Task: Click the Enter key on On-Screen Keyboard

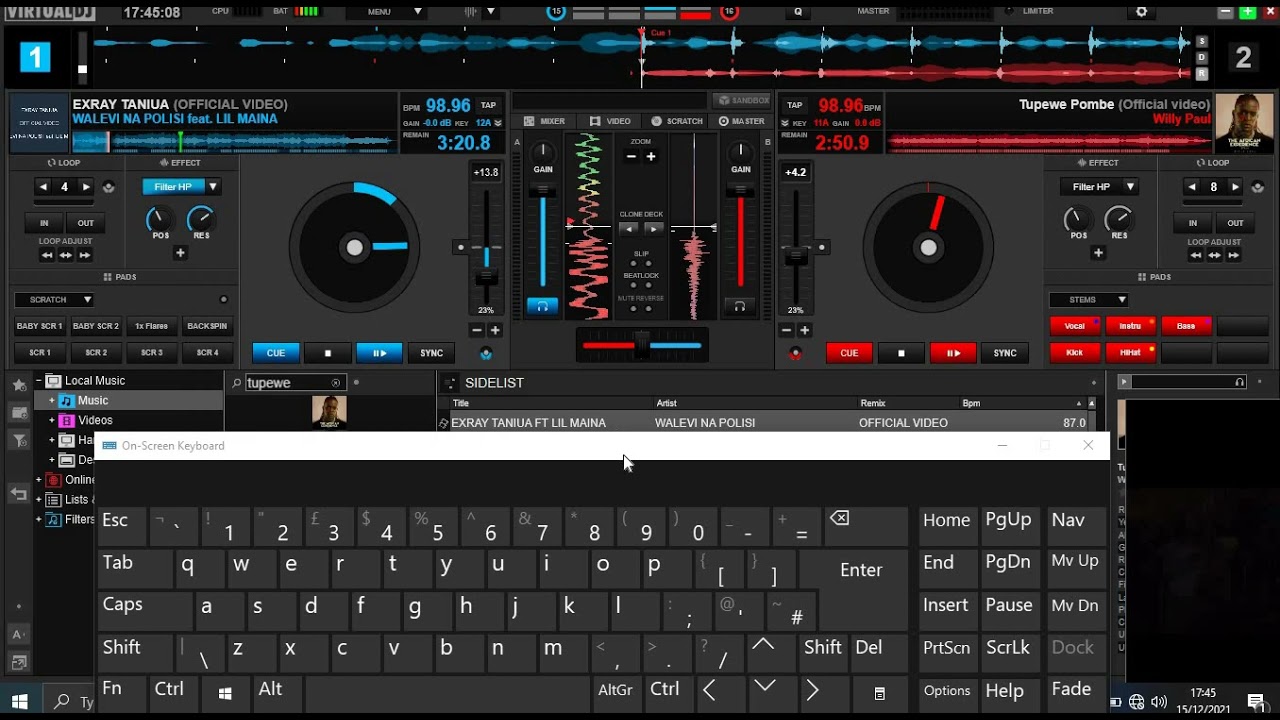Action: 861,571
